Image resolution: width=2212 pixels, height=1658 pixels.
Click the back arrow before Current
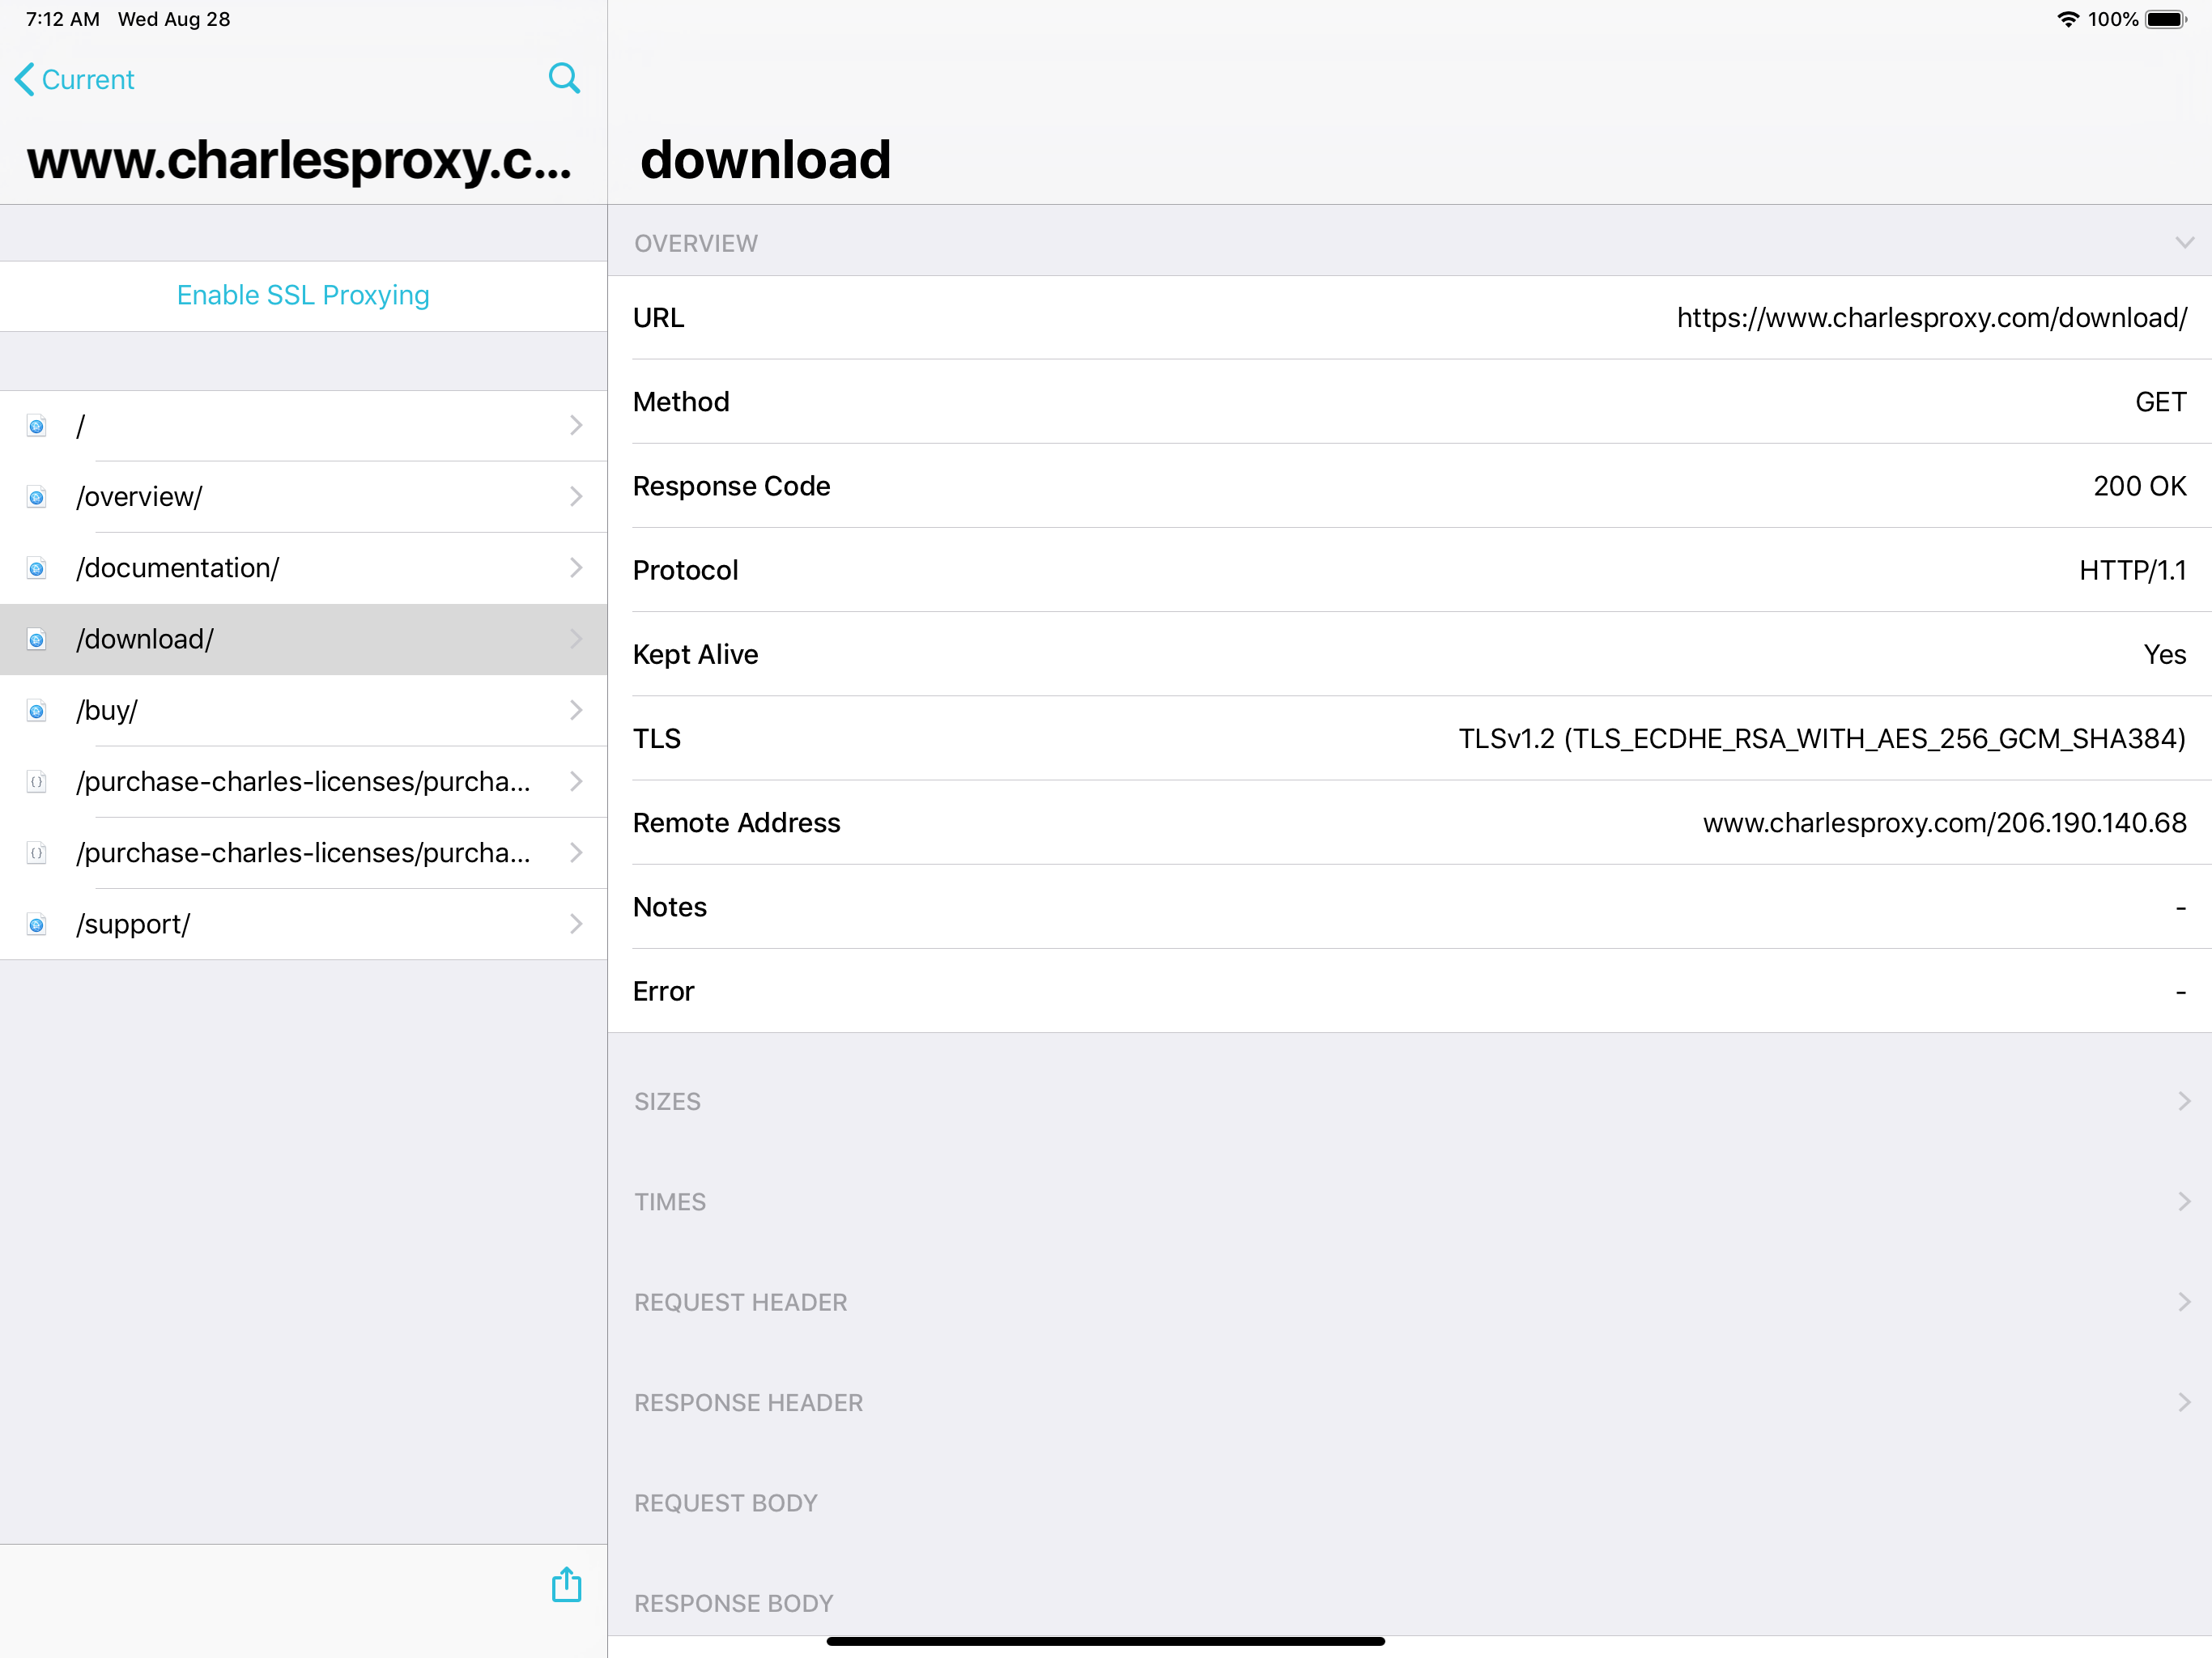coord(25,79)
